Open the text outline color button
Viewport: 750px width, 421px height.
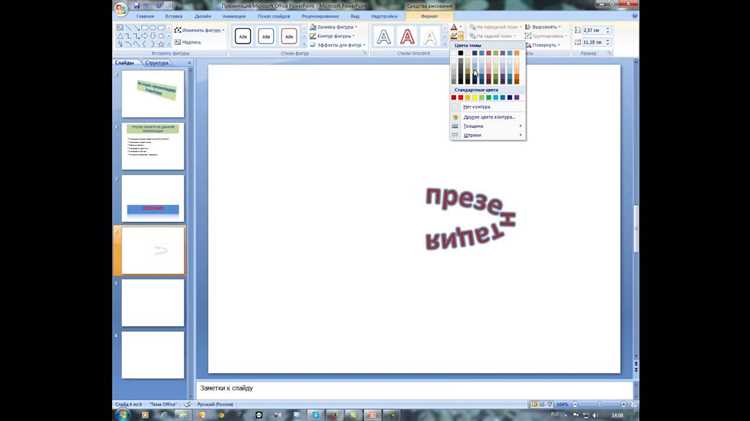click(x=455, y=36)
